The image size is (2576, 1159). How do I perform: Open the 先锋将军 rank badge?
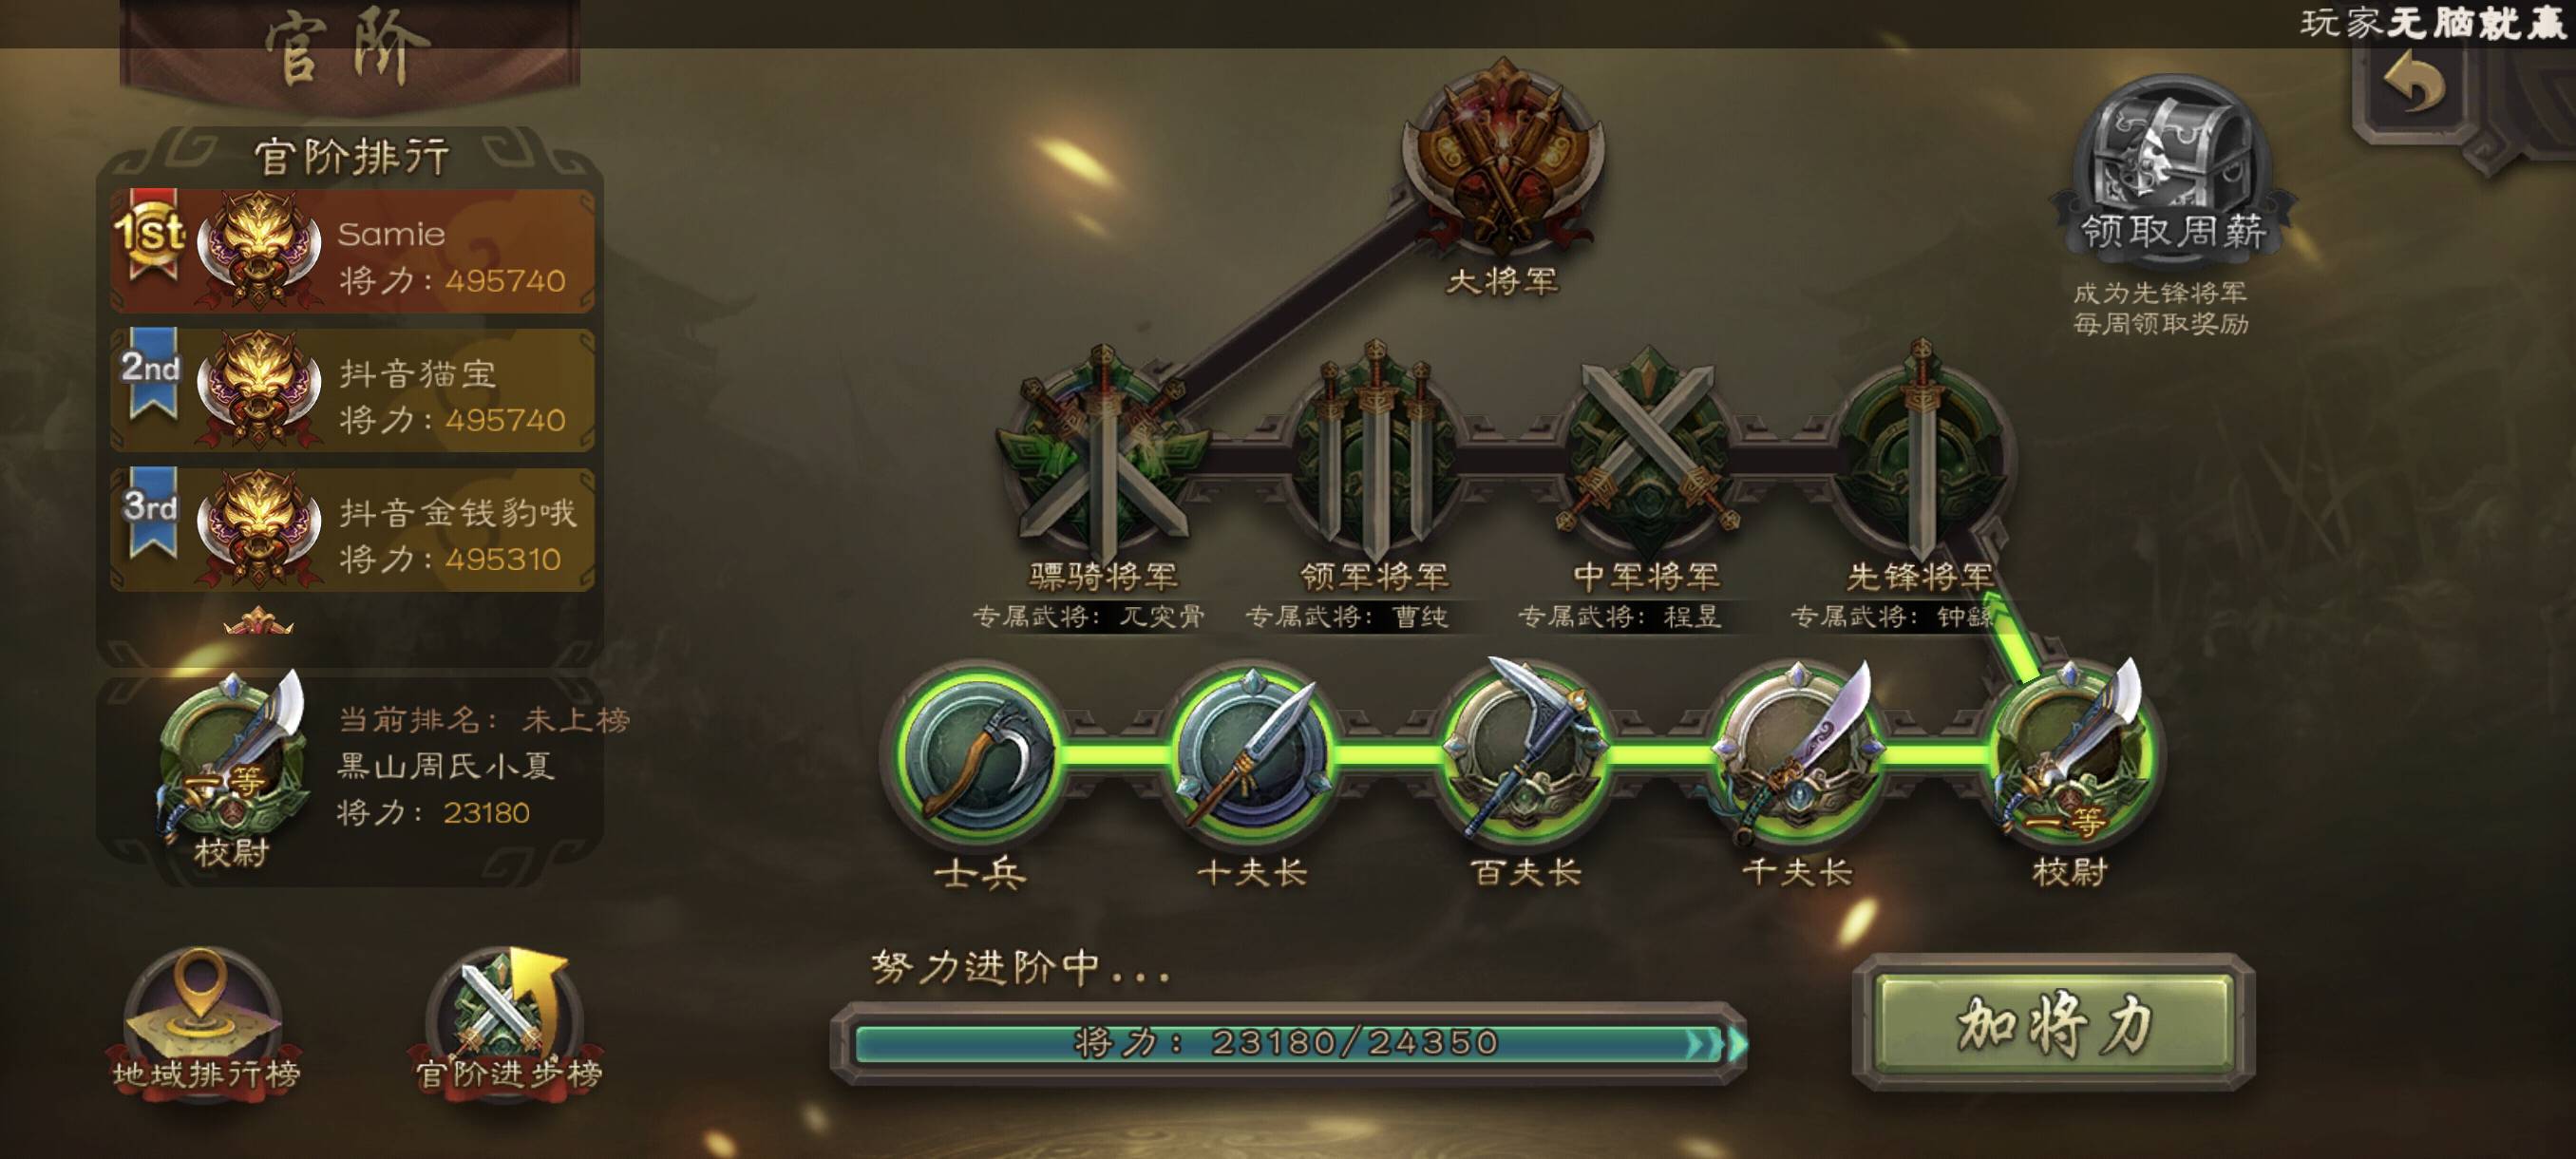coord(1919,452)
